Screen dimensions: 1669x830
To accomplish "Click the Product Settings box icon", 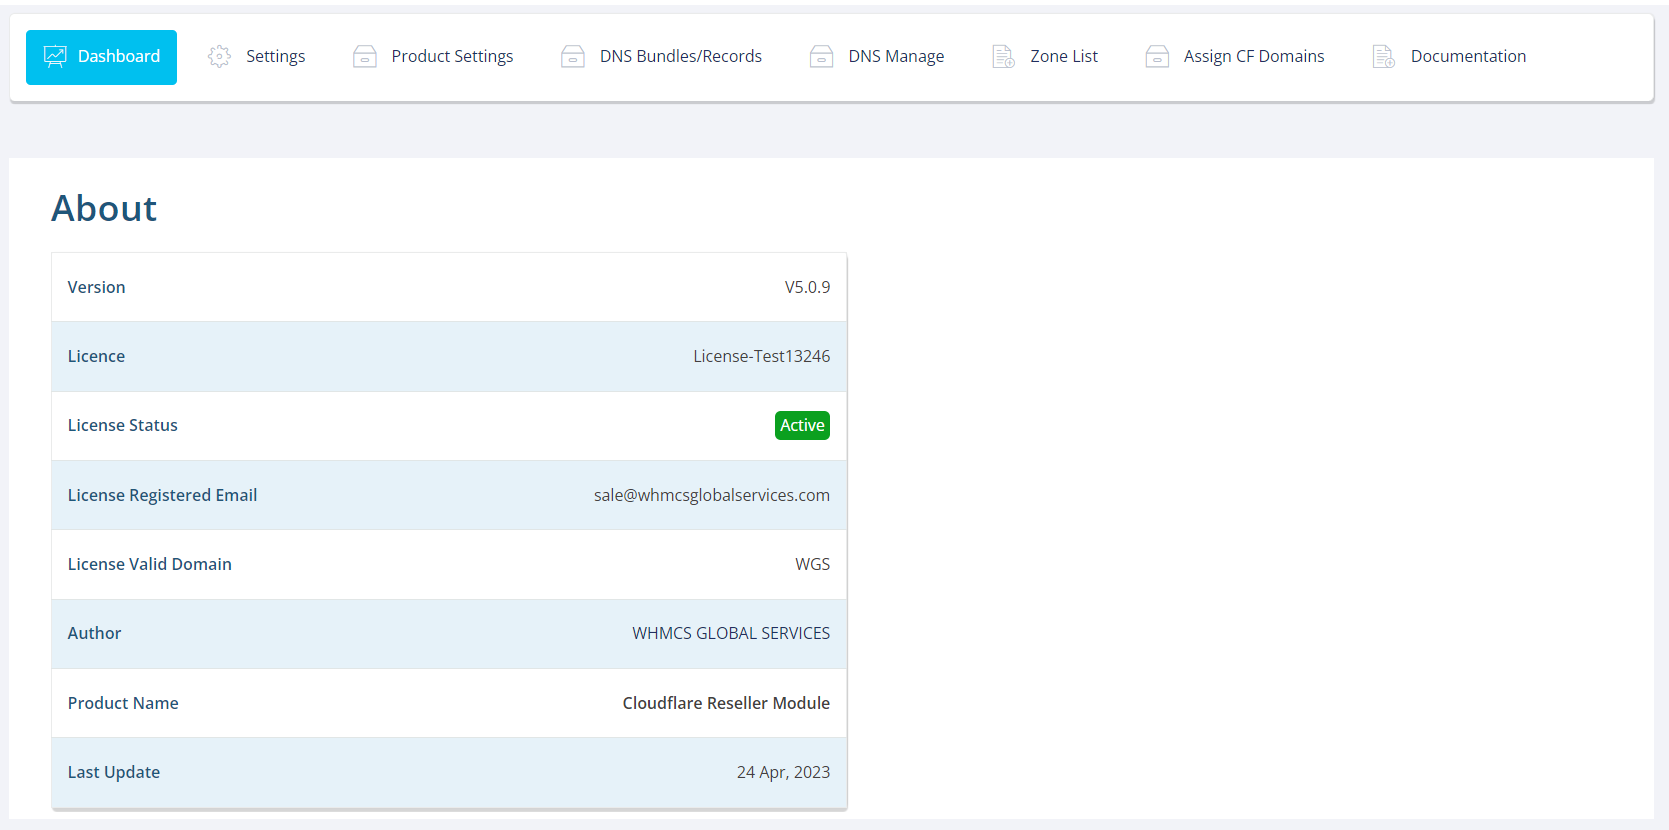I will coord(365,57).
